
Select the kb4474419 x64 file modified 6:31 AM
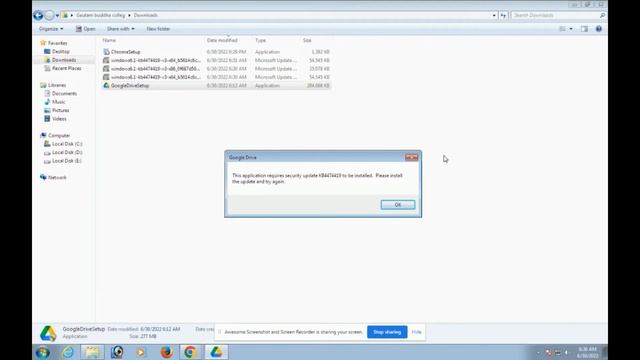click(x=216, y=60)
